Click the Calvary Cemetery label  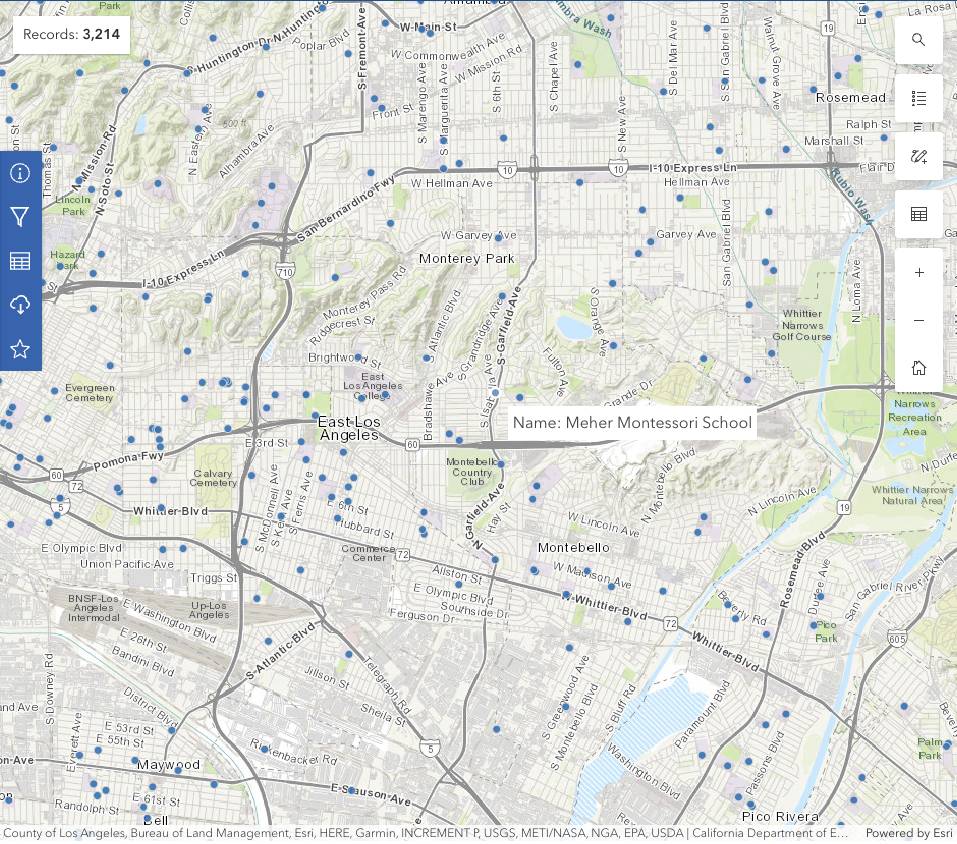coord(213,478)
